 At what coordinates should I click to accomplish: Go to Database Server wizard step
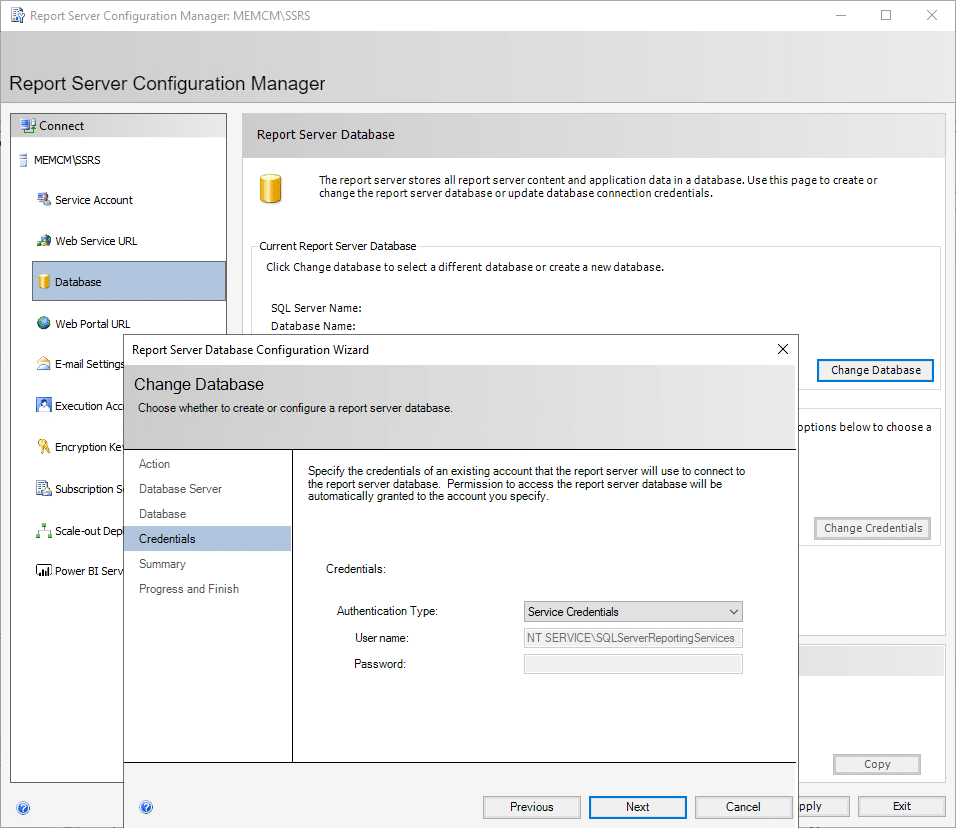pos(180,489)
